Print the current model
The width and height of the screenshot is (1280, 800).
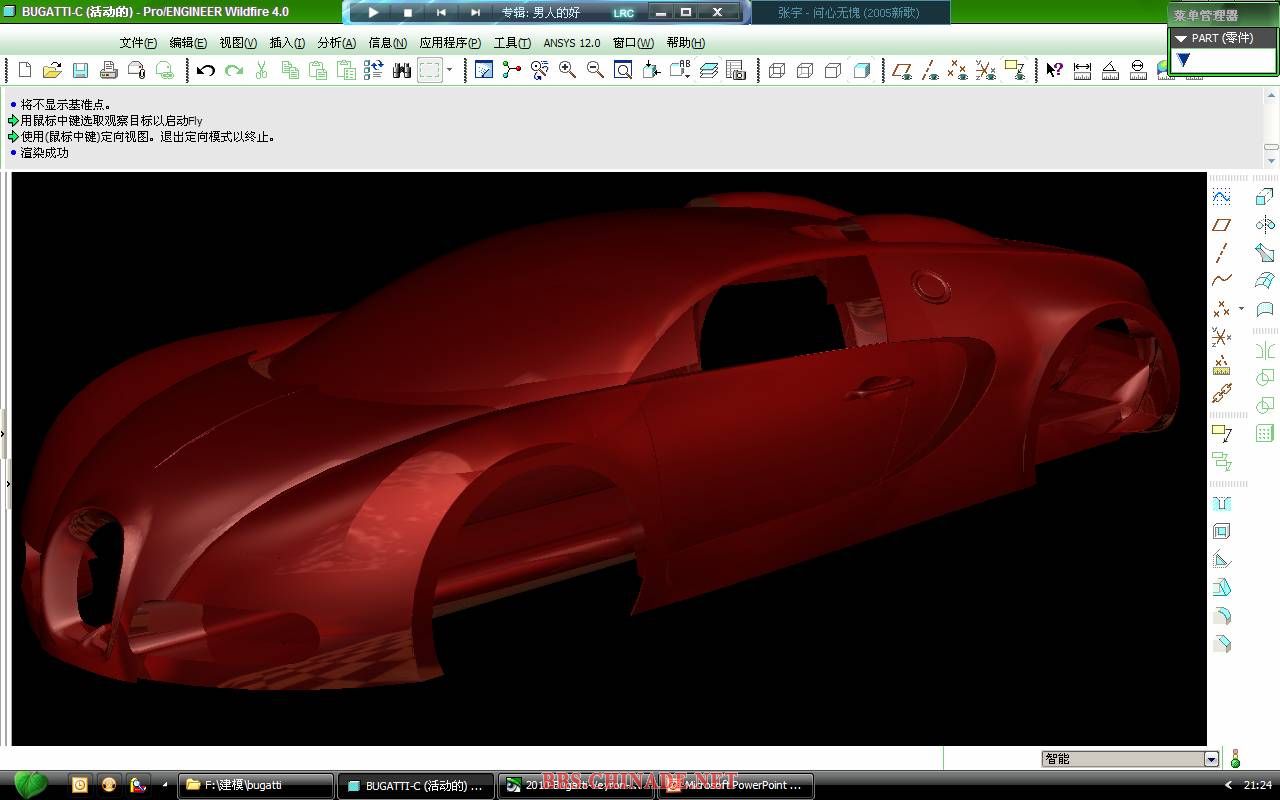(109, 70)
